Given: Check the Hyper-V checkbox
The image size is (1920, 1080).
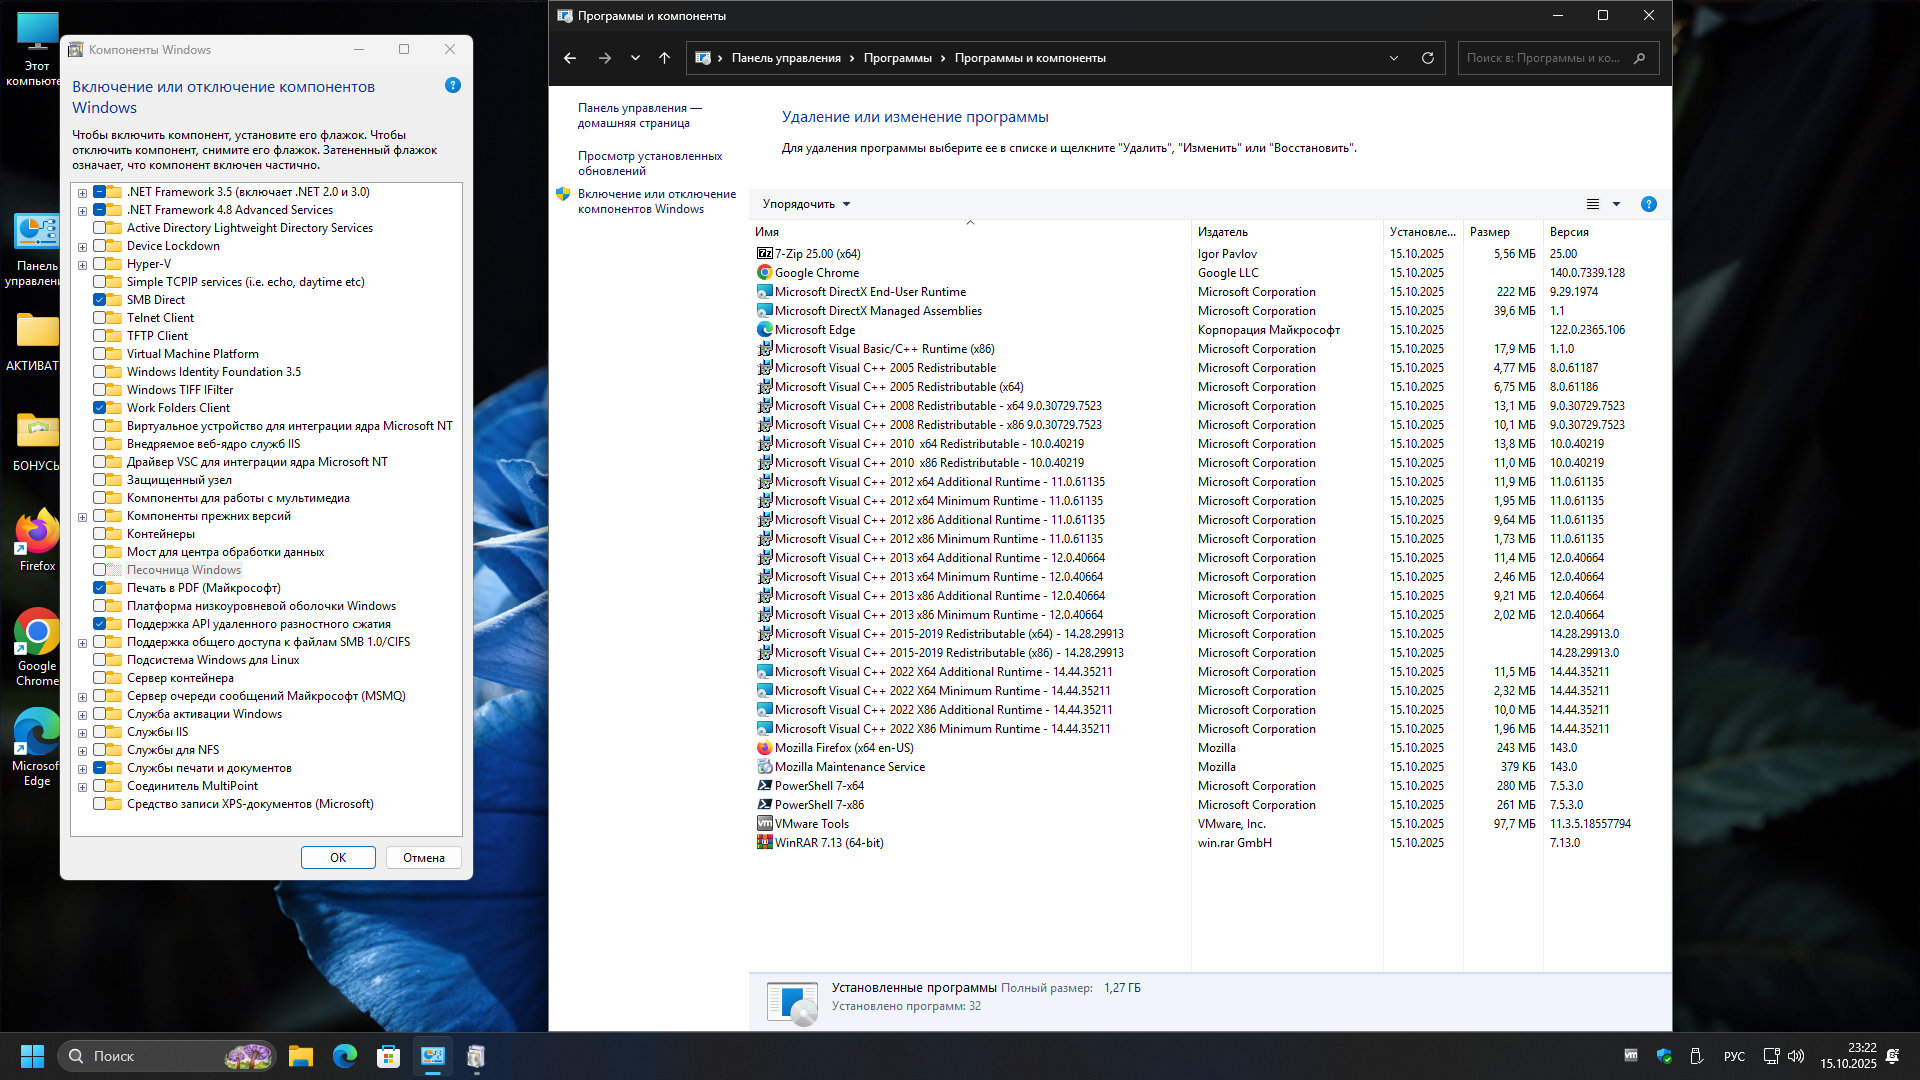Looking at the screenshot, I should [x=100, y=264].
